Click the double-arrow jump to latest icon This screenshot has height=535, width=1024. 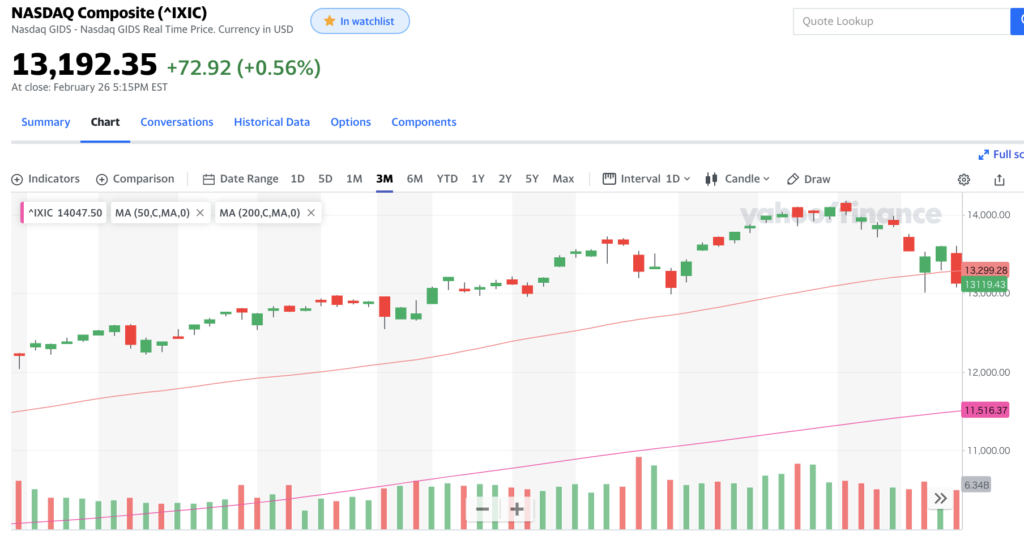coord(940,498)
